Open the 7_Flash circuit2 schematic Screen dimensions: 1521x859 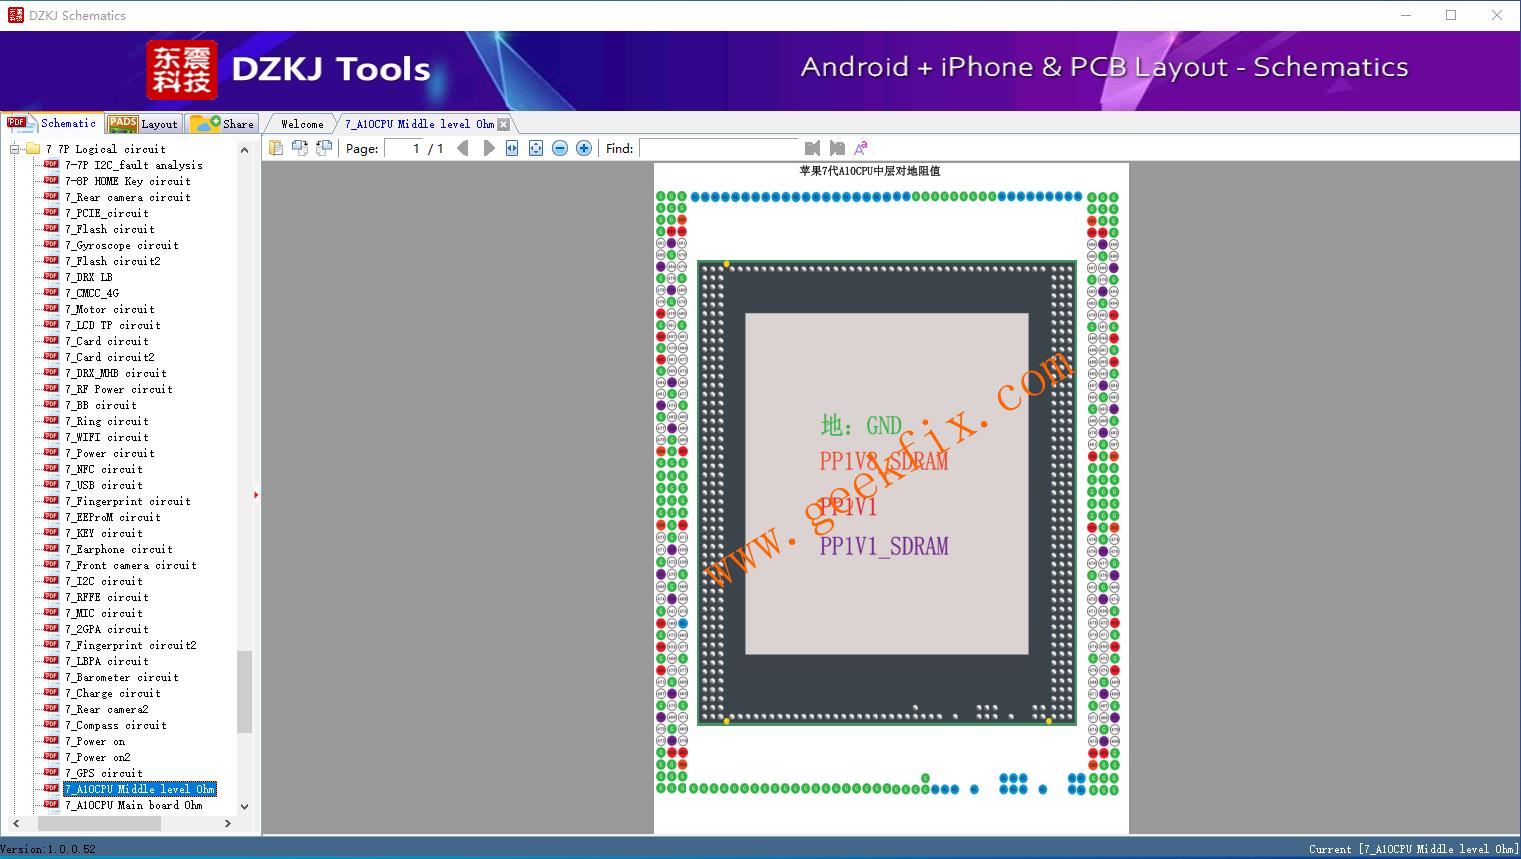[113, 261]
